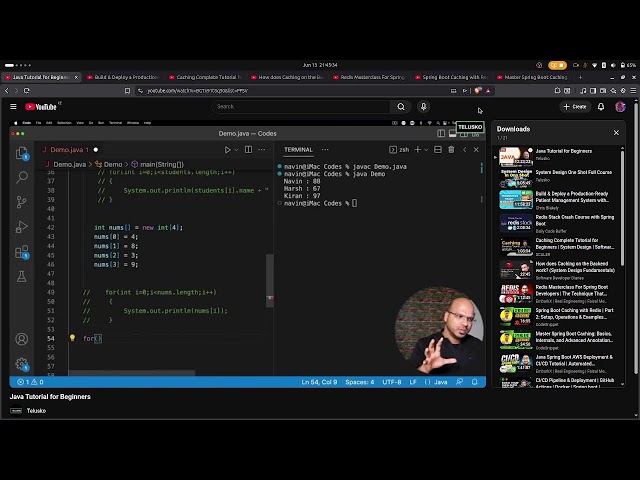Open YouTube notifications bell
The image size is (640, 480).
(x=601, y=107)
